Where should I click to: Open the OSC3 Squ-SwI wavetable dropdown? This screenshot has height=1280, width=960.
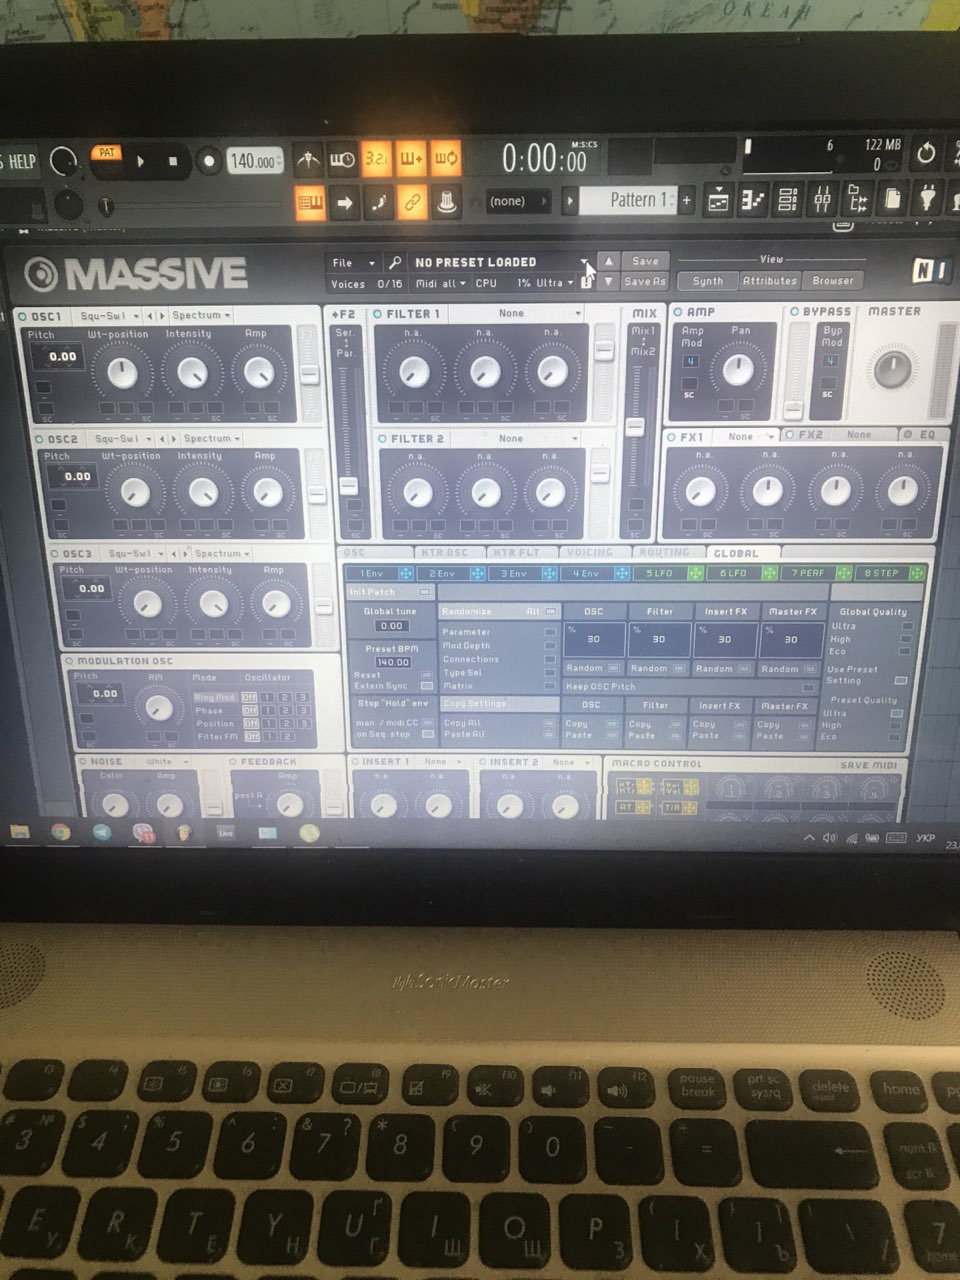point(135,554)
